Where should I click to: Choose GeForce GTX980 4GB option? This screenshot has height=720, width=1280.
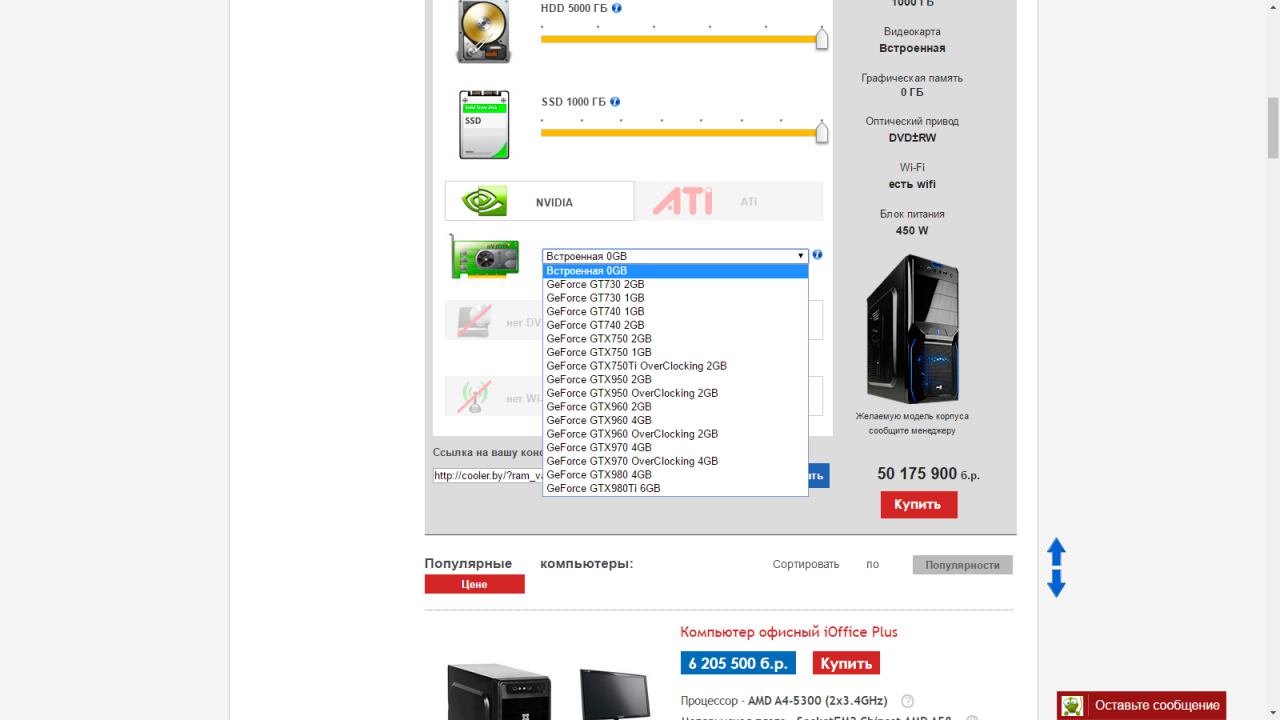675,475
